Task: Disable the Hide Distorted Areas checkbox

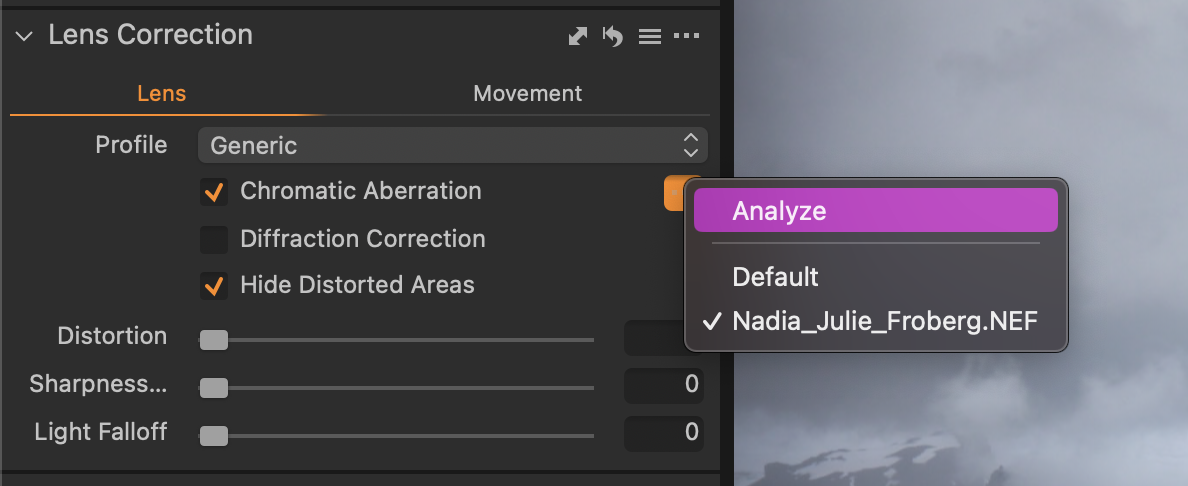Action: tap(214, 286)
